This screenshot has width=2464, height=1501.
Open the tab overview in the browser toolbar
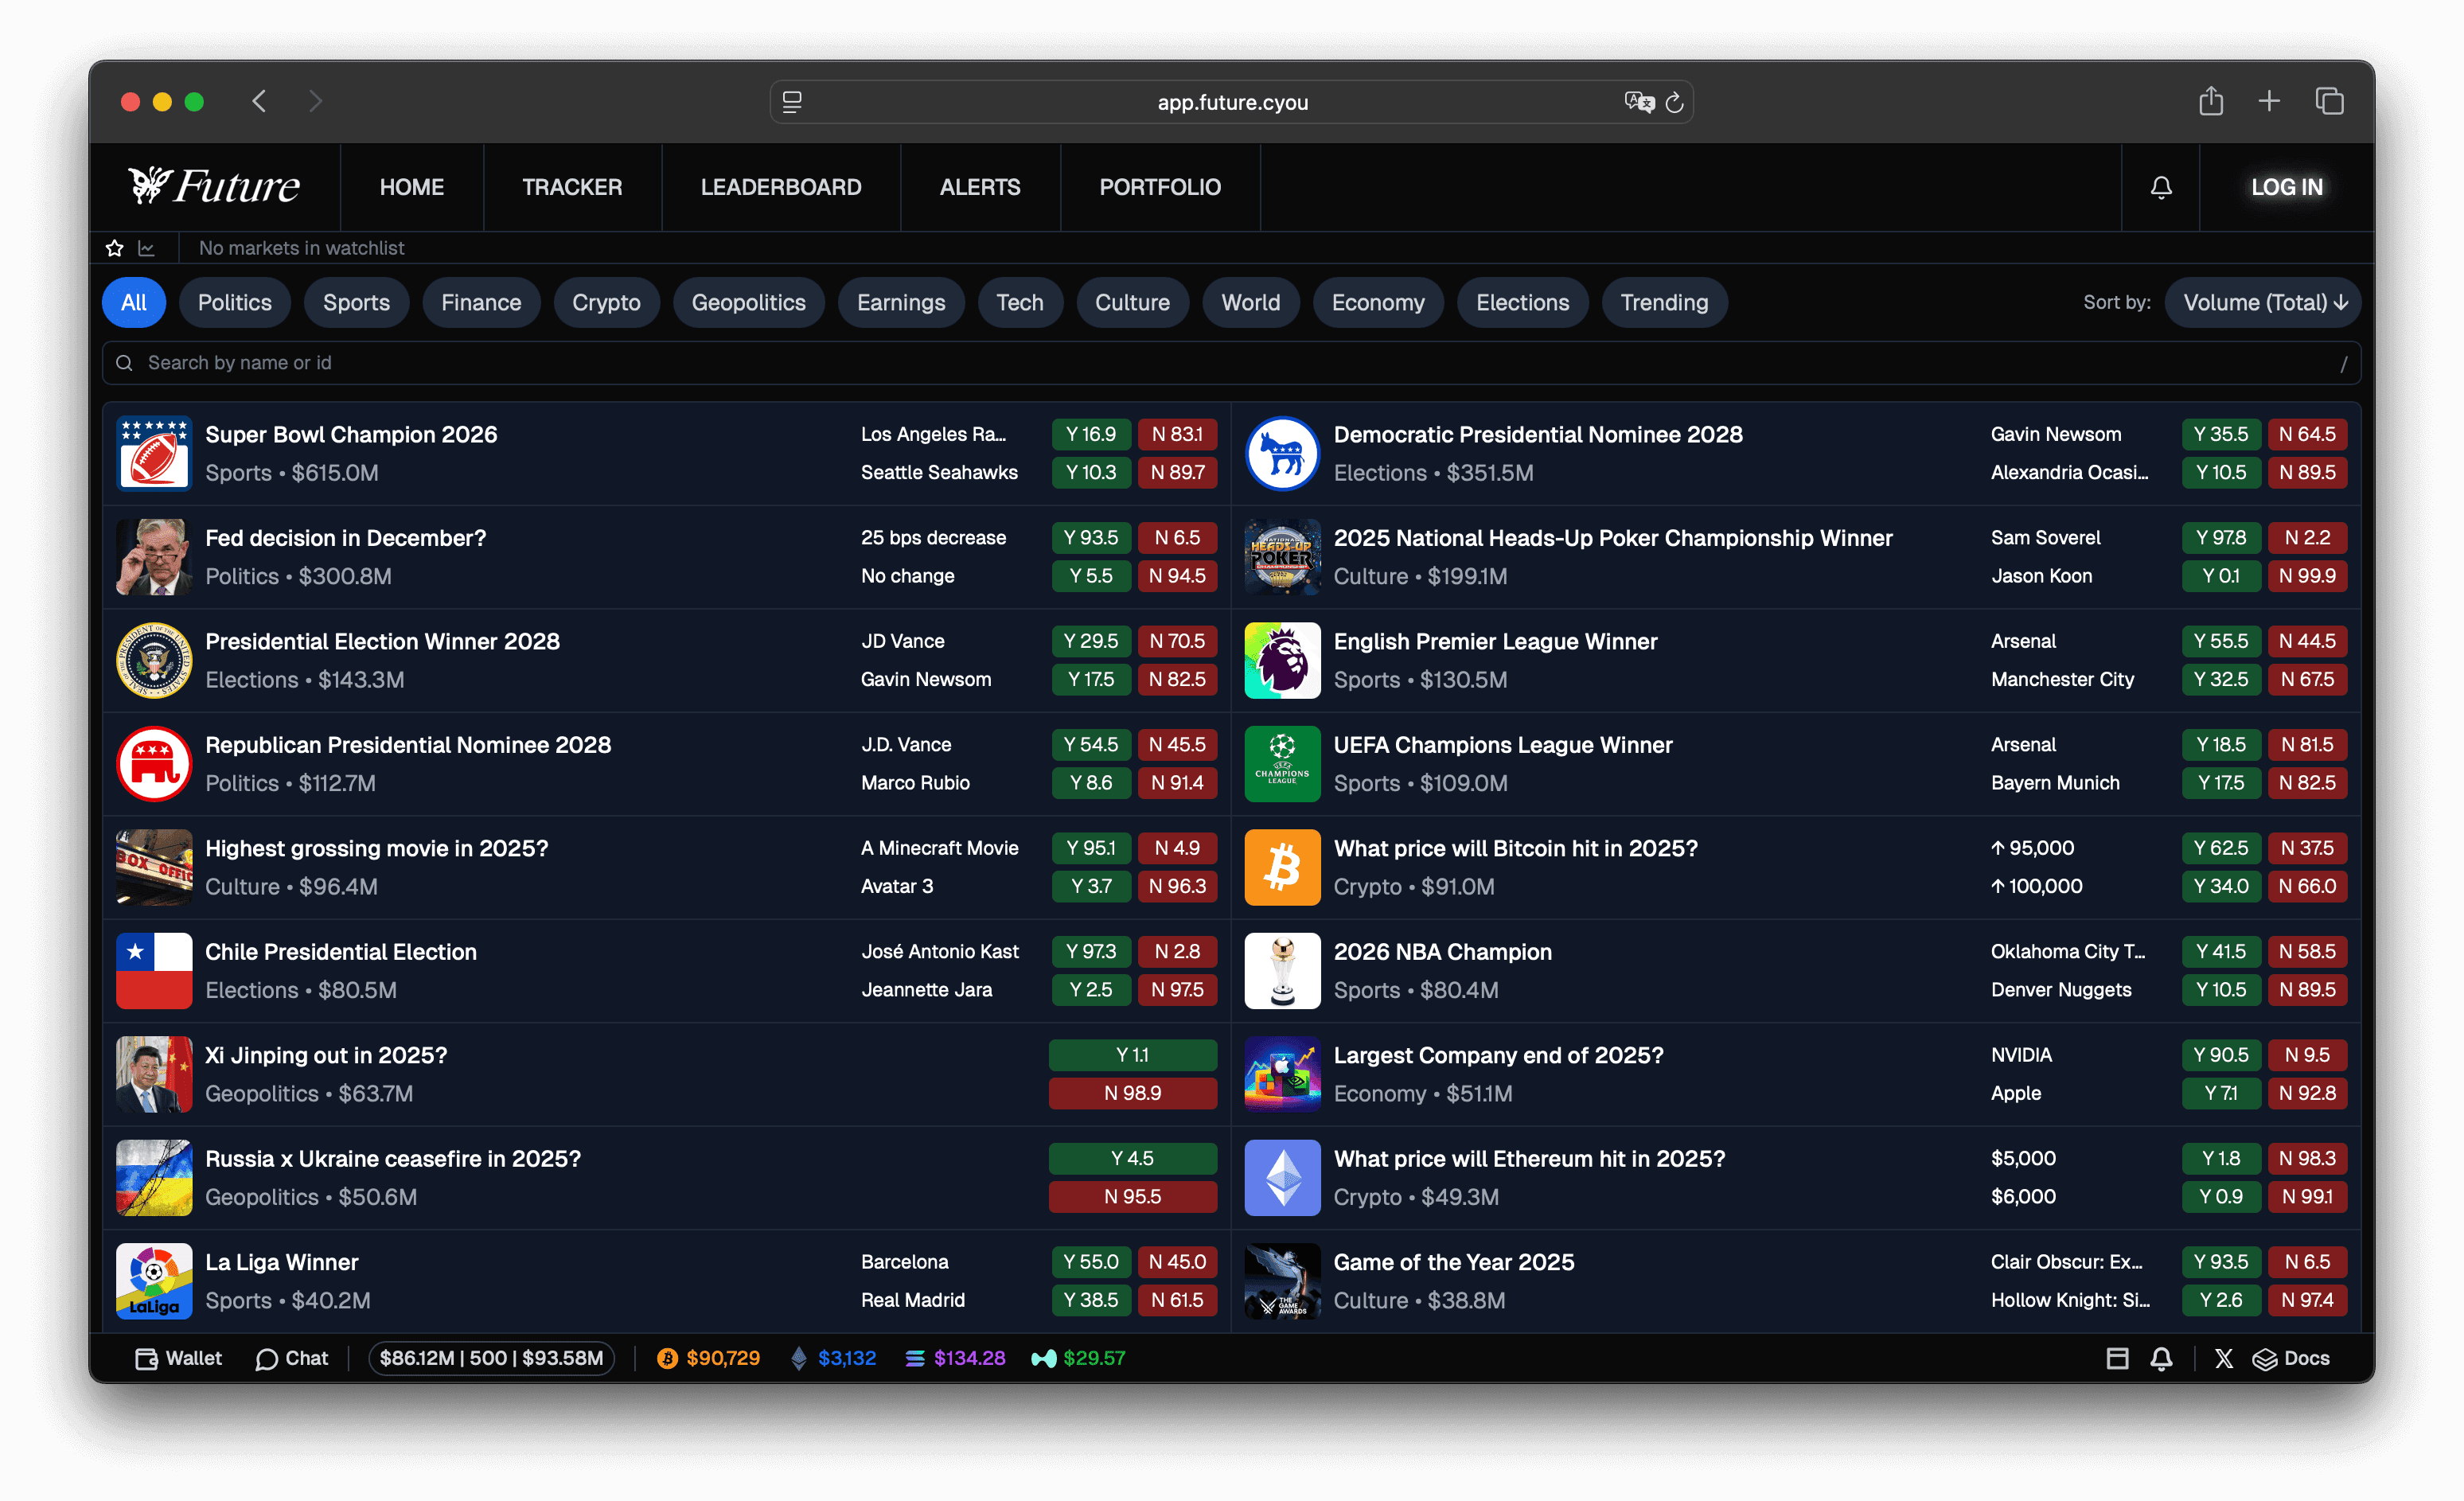click(x=2330, y=101)
